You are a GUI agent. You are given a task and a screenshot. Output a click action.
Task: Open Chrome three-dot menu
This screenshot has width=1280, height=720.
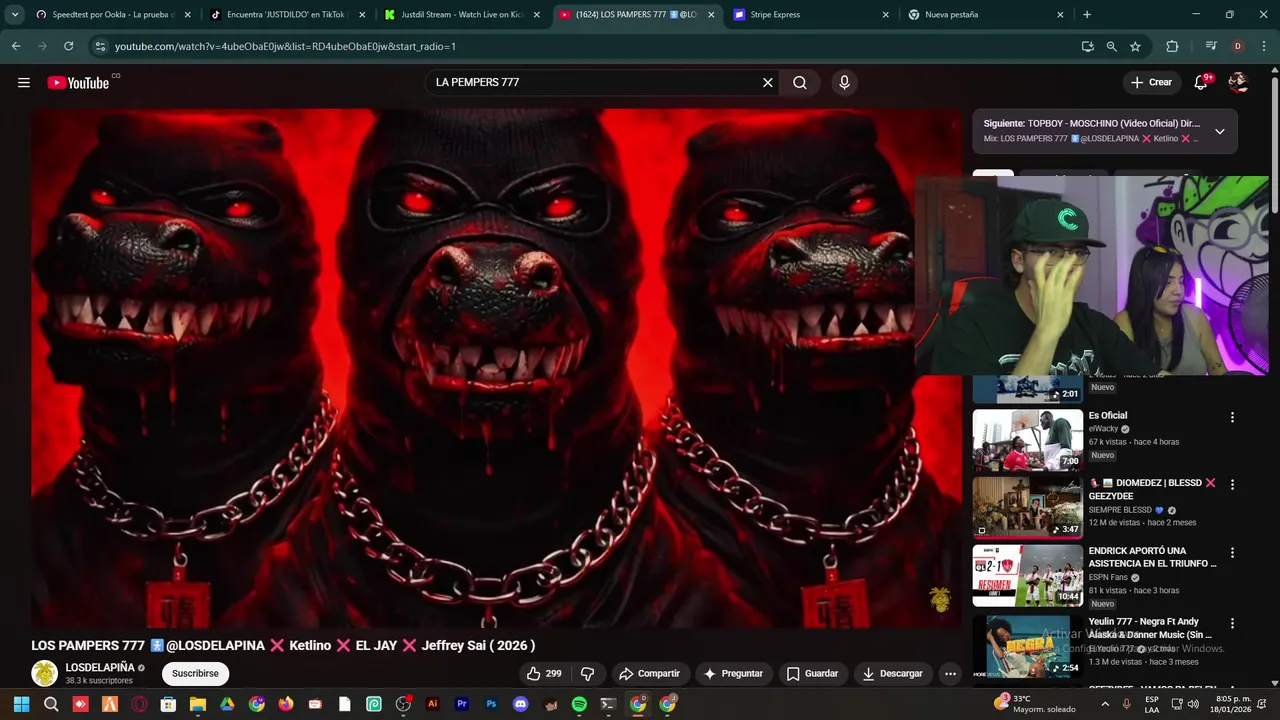point(1264,46)
